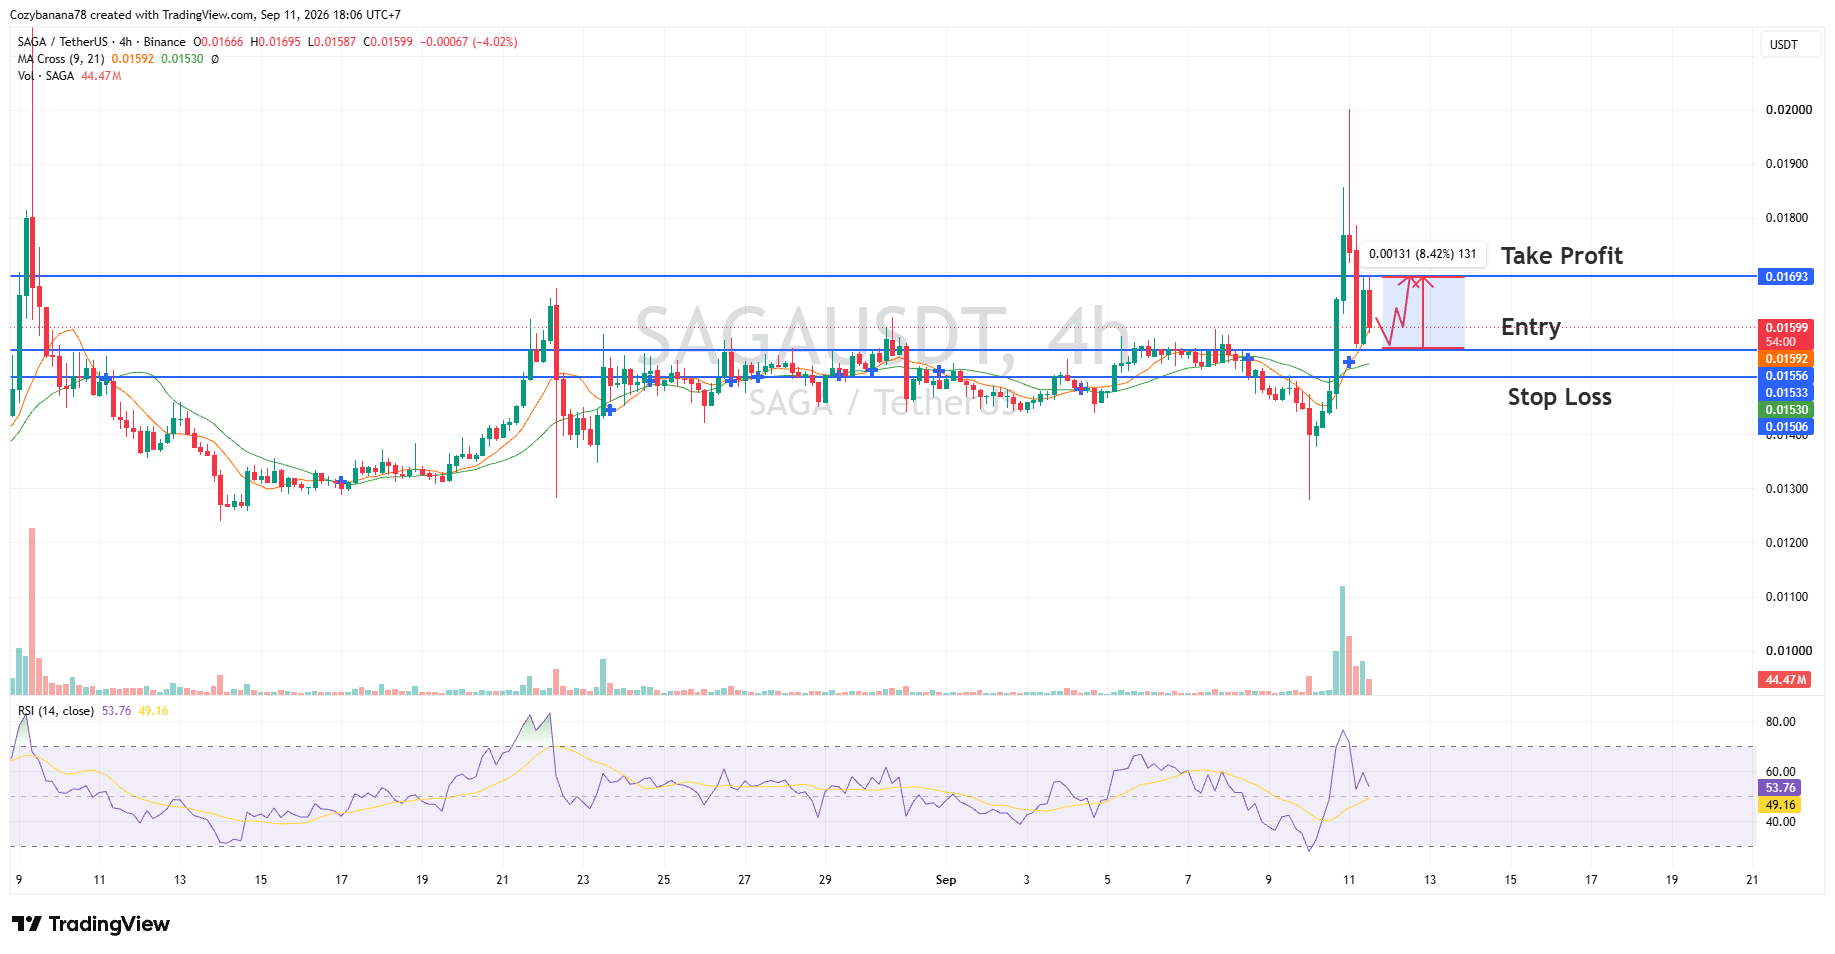Viewport: 1835px width, 954px height.
Task: Click the 25 date label on time axis
Action: click(x=664, y=880)
